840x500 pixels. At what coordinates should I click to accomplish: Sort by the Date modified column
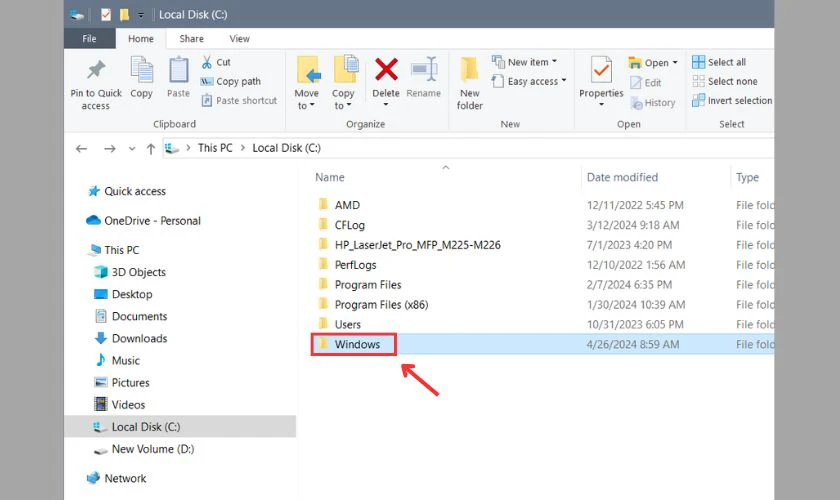[x=622, y=177]
